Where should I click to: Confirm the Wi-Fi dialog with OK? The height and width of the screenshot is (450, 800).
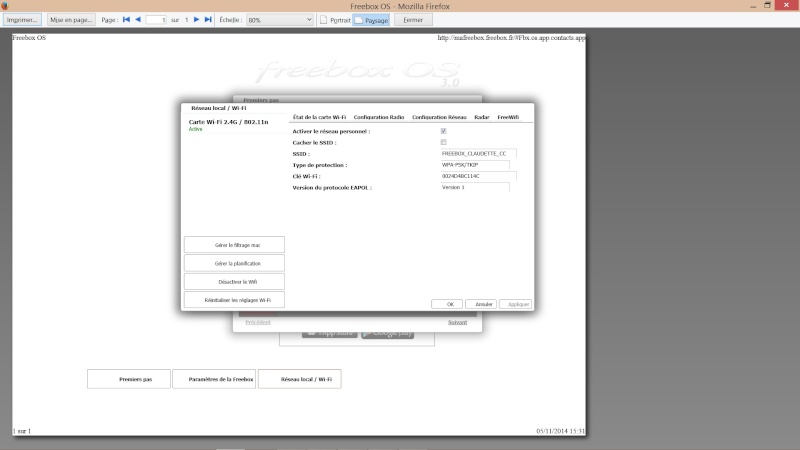(x=447, y=304)
